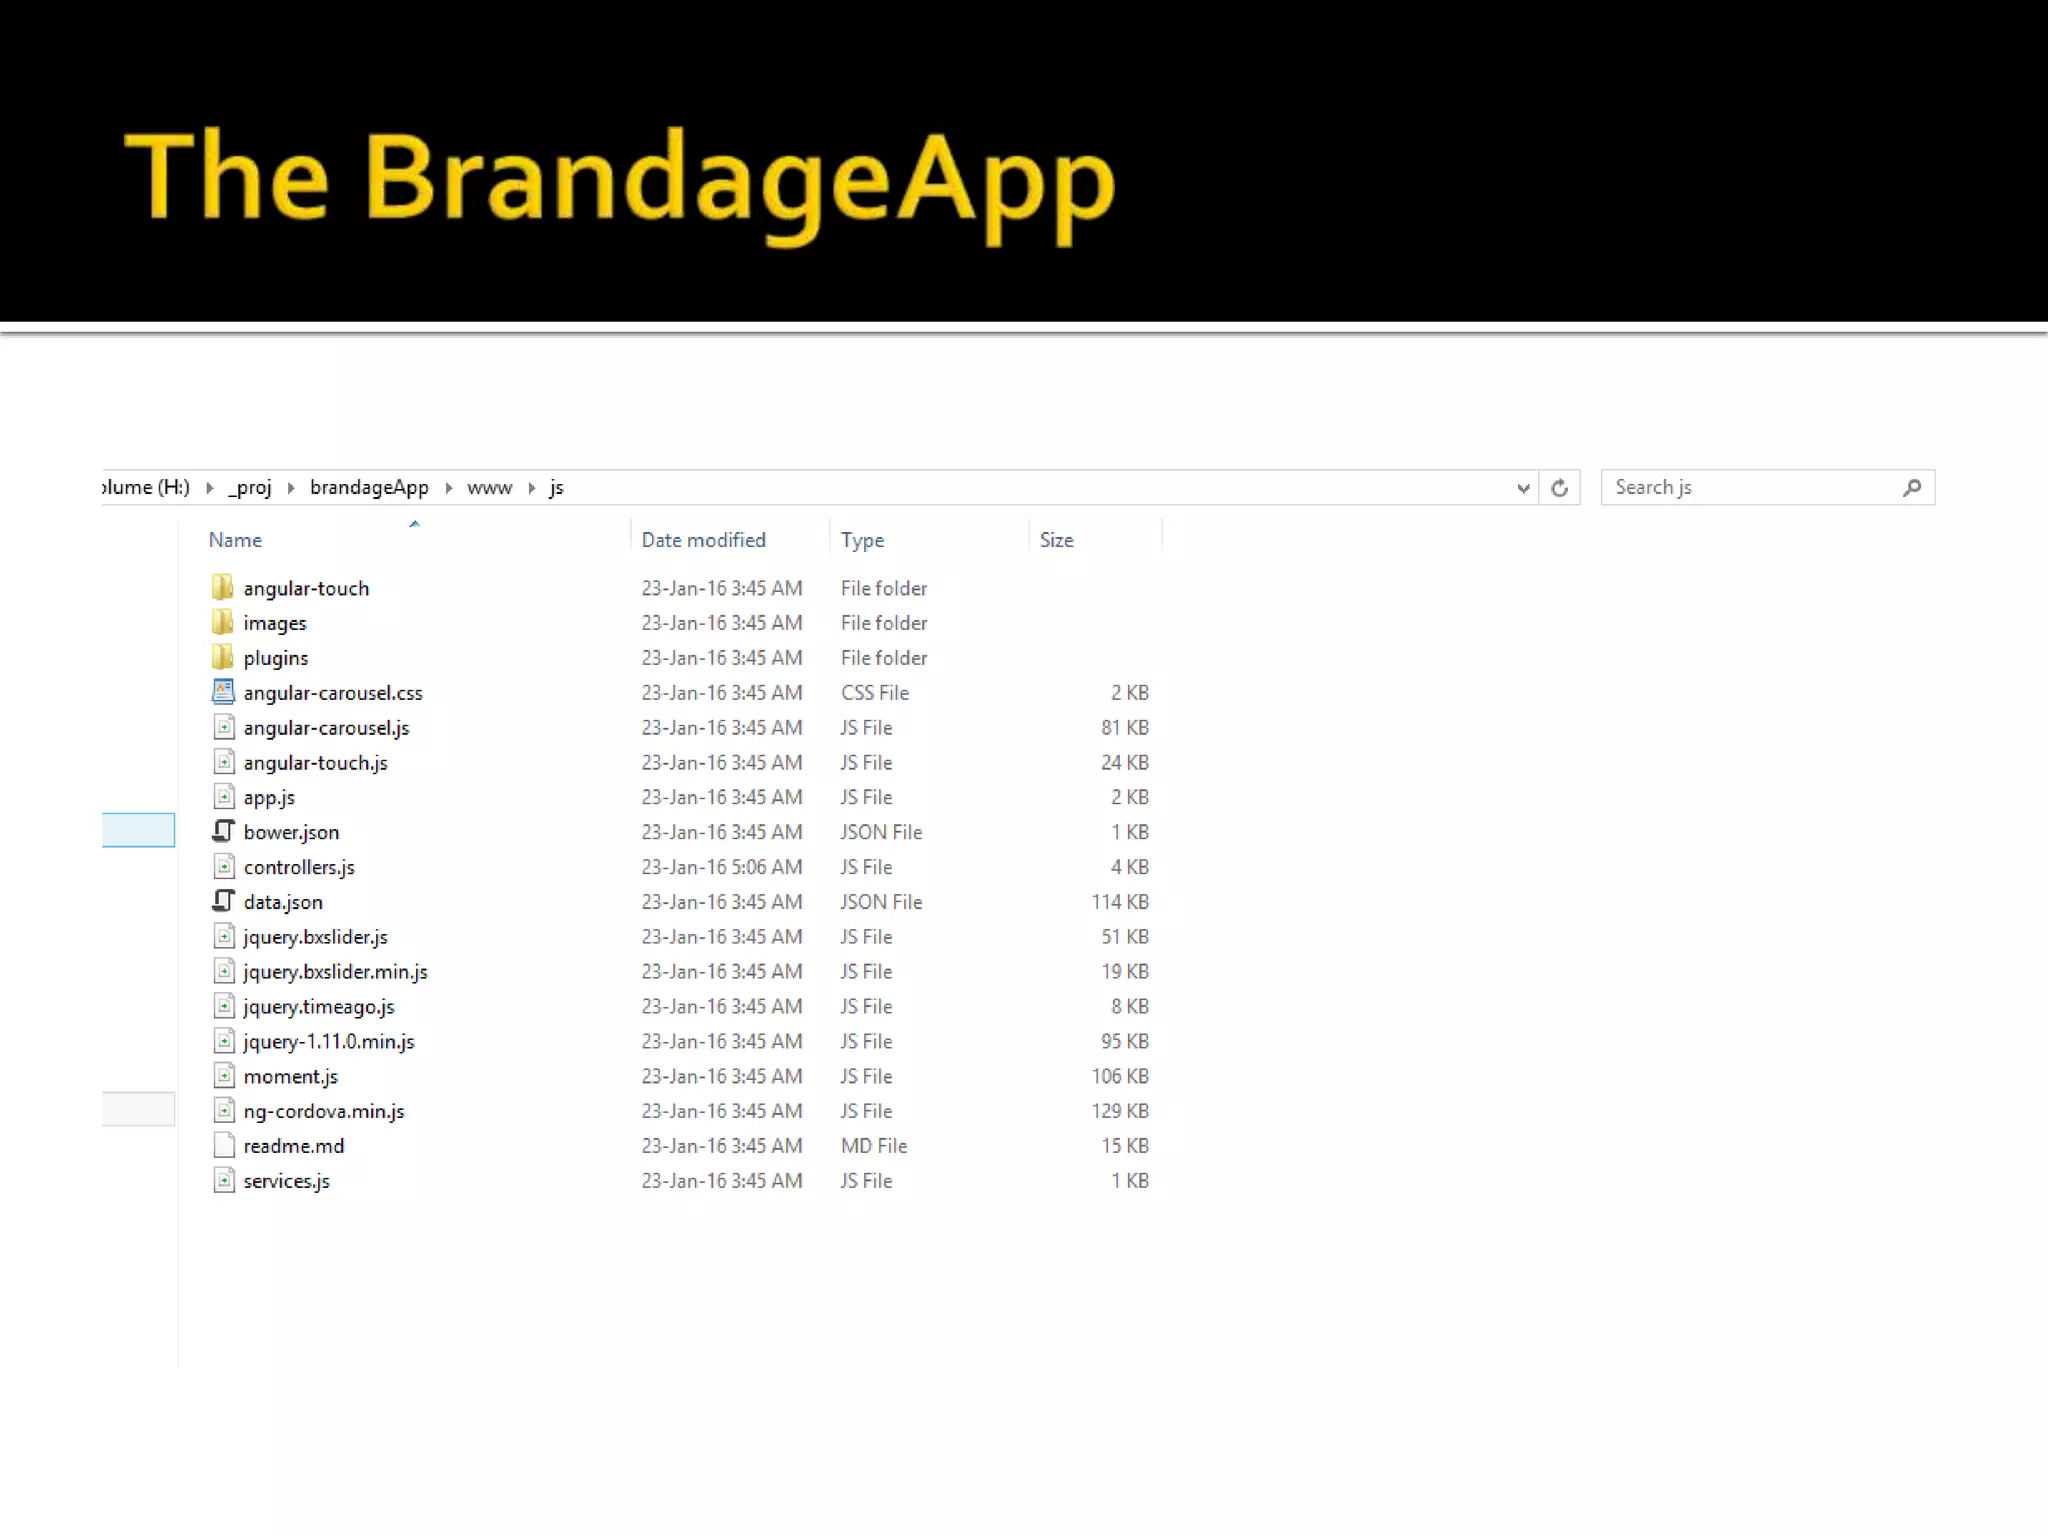
Task: Select the readme.md file name
Action: tap(294, 1146)
